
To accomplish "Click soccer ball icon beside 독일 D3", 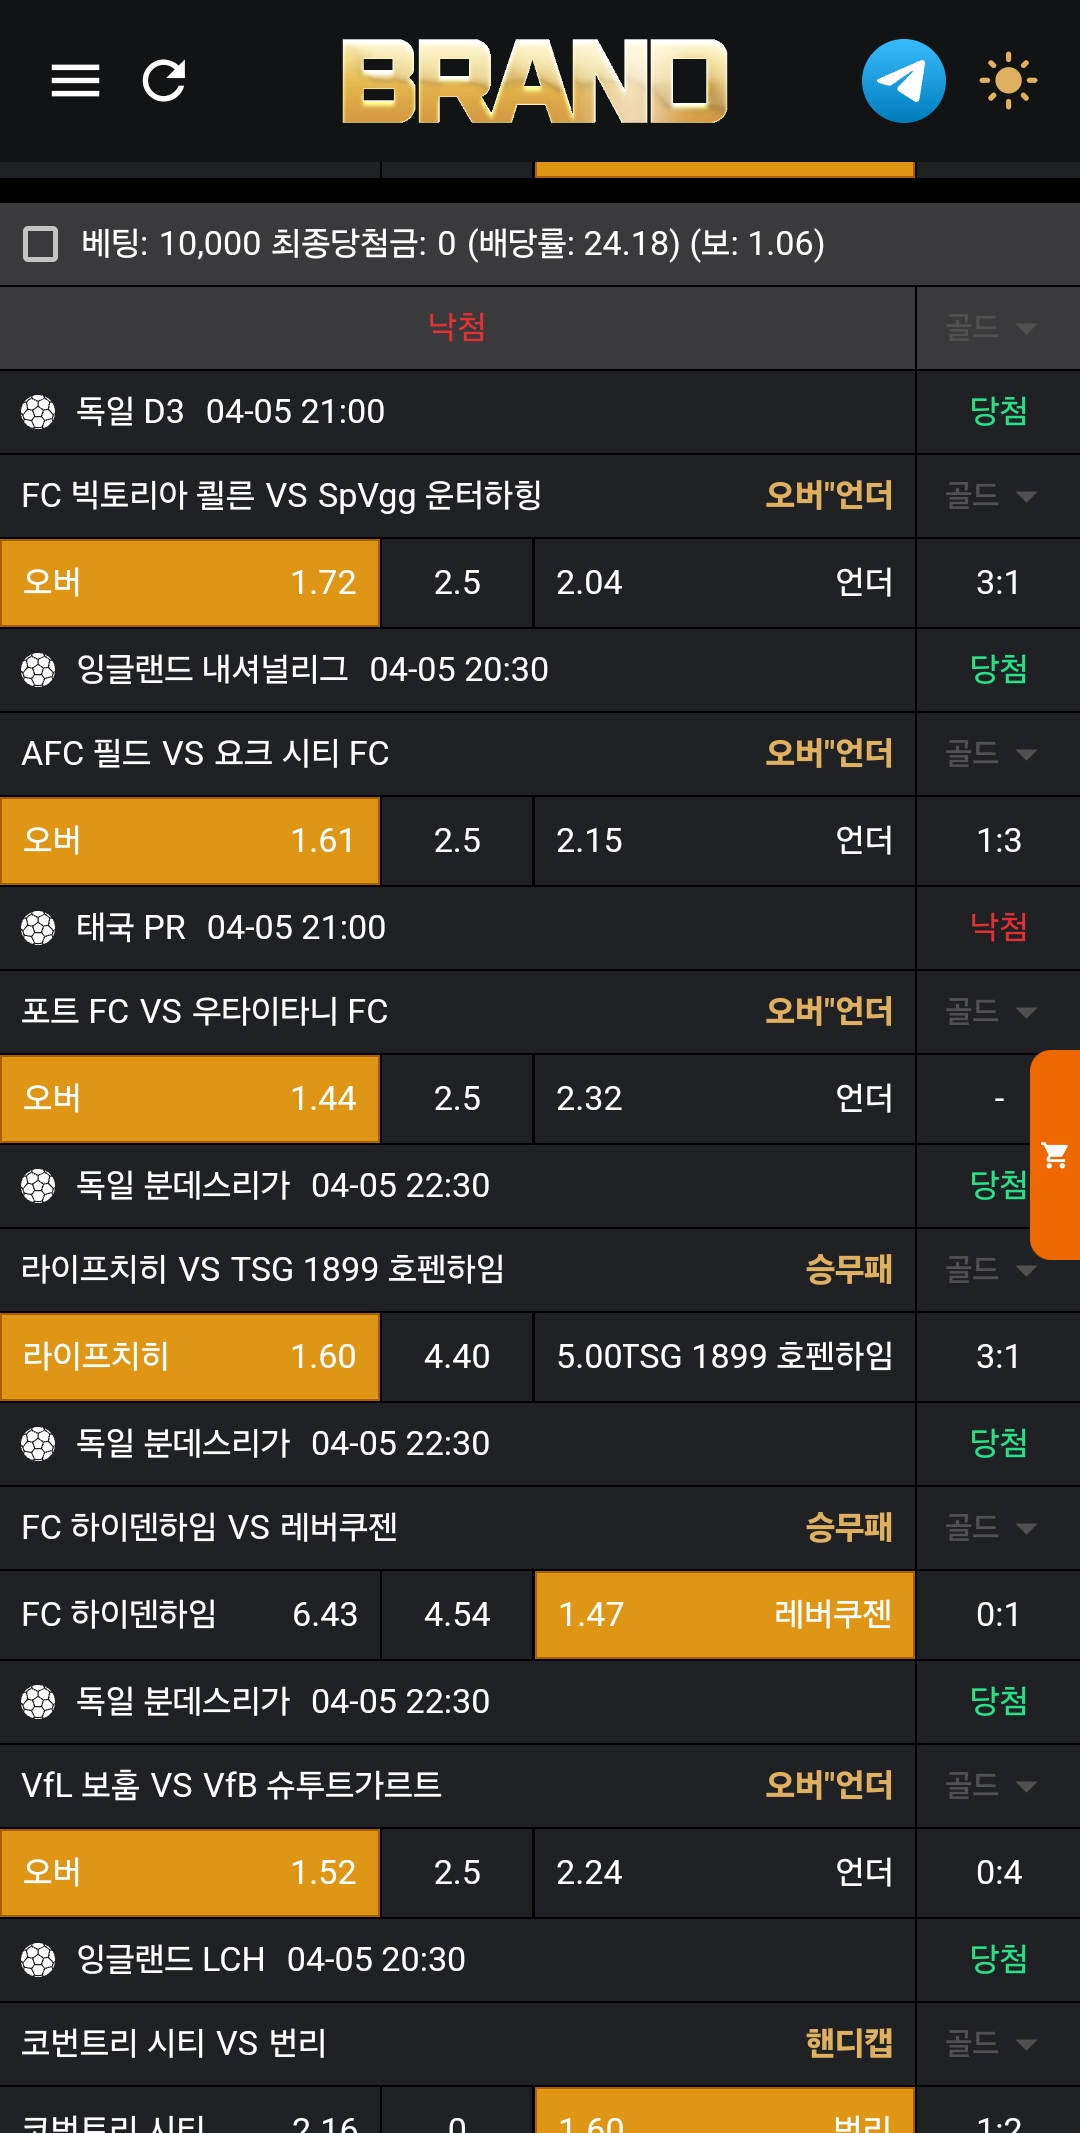I will click(38, 412).
